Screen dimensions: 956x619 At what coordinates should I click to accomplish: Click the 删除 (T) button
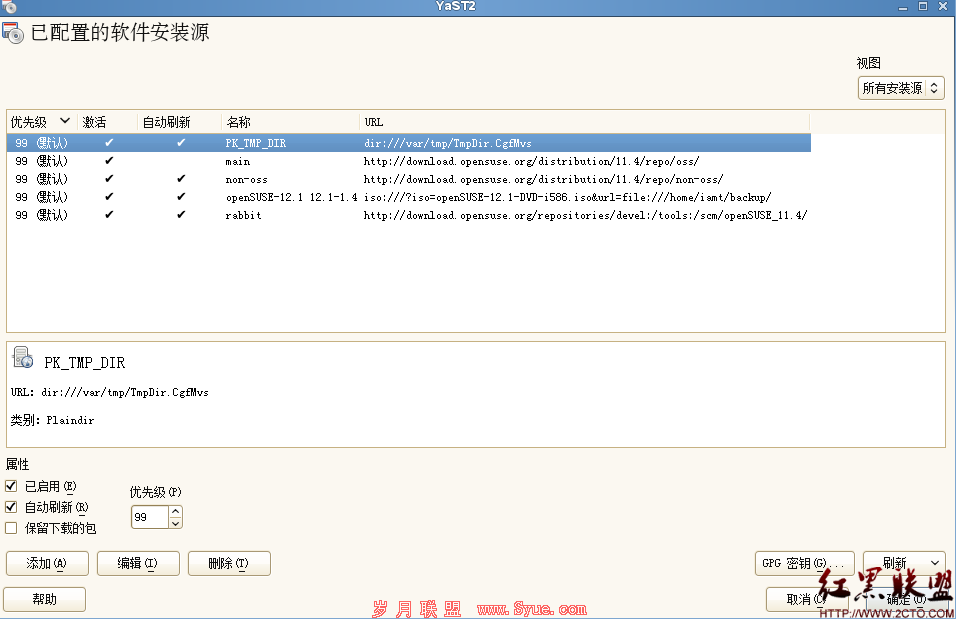pyautogui.click(x=229, y=564)
